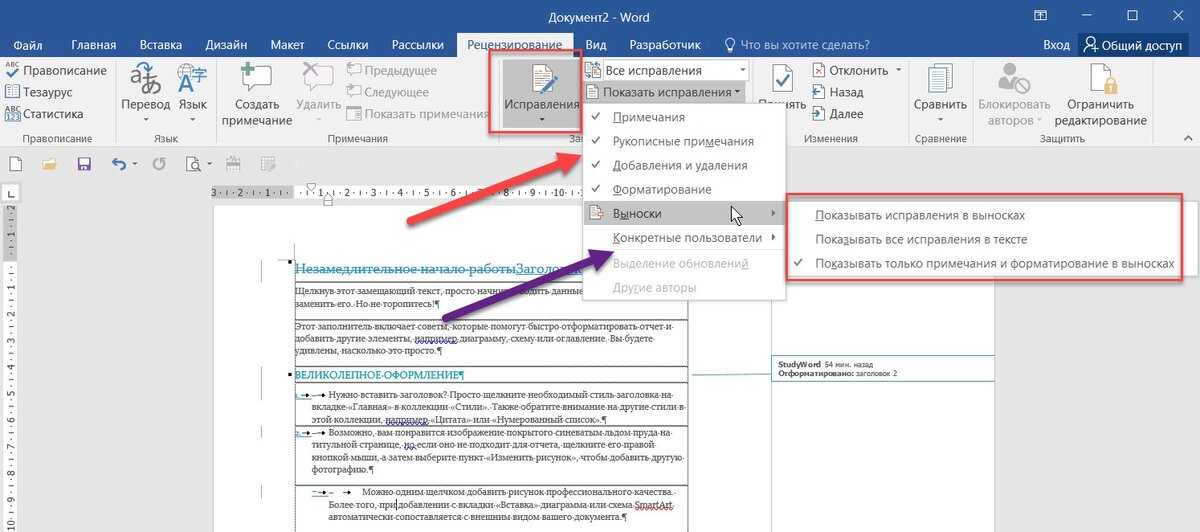This screenshot has width=1200, height=532.
Task: Switch to Рассылки tab
Action: tap(418, 45)
